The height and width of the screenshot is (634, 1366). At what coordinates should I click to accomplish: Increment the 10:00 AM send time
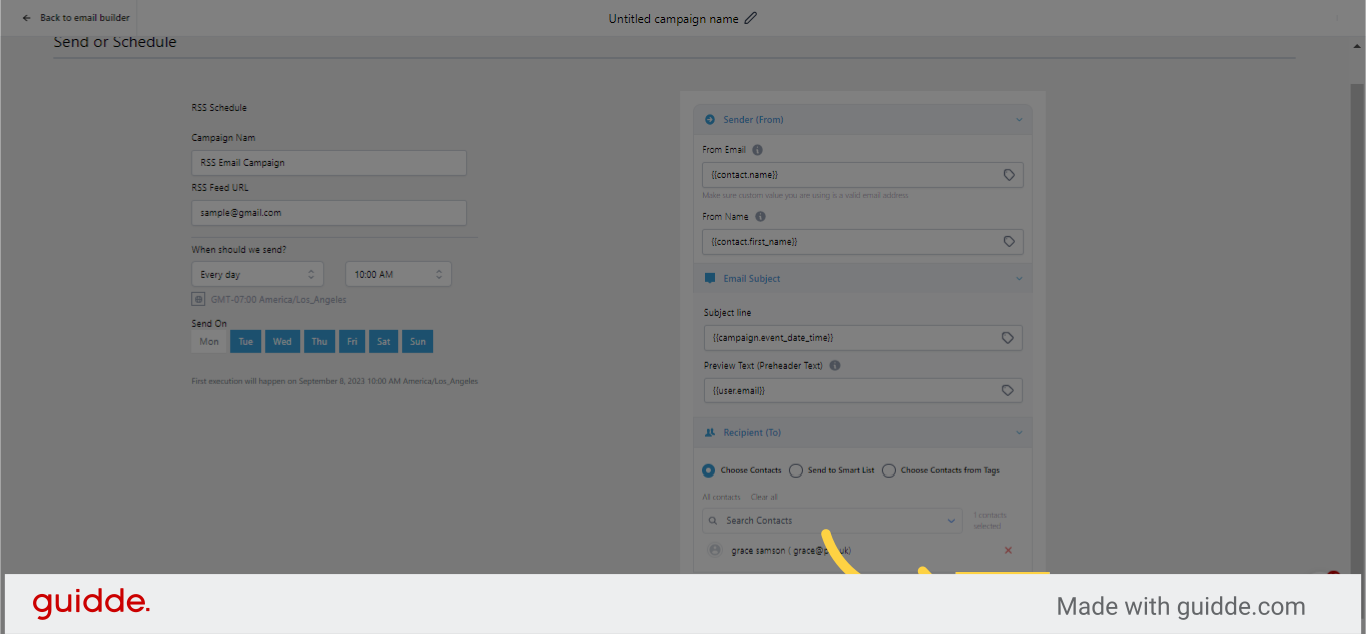click(439, 269)
